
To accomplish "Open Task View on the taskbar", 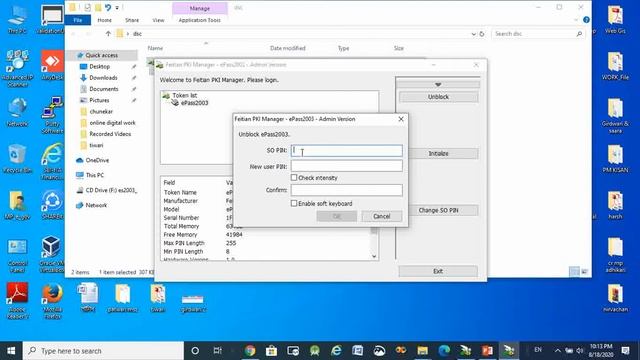I will (217, 351).
